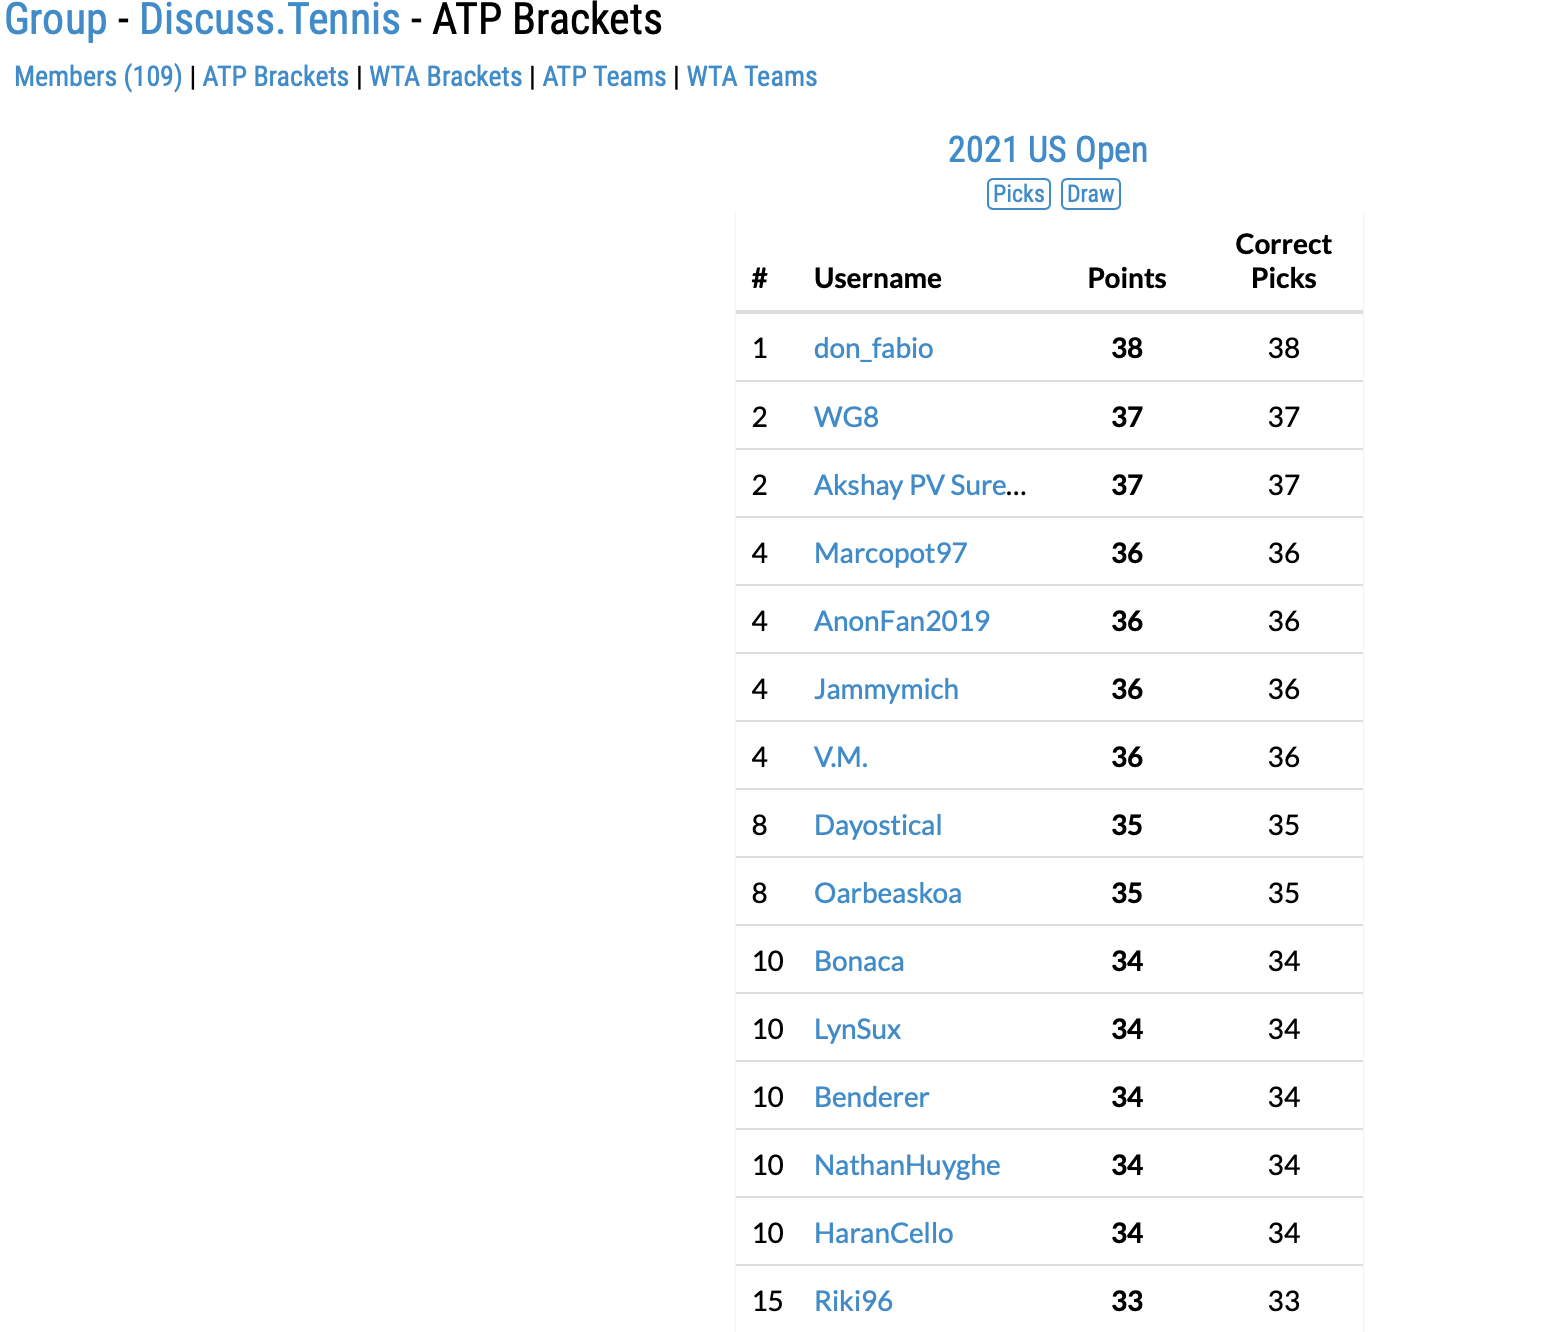Open Marcopot97 user link
This screenshot has width=1566, height=1332.
tap(890, 553)
